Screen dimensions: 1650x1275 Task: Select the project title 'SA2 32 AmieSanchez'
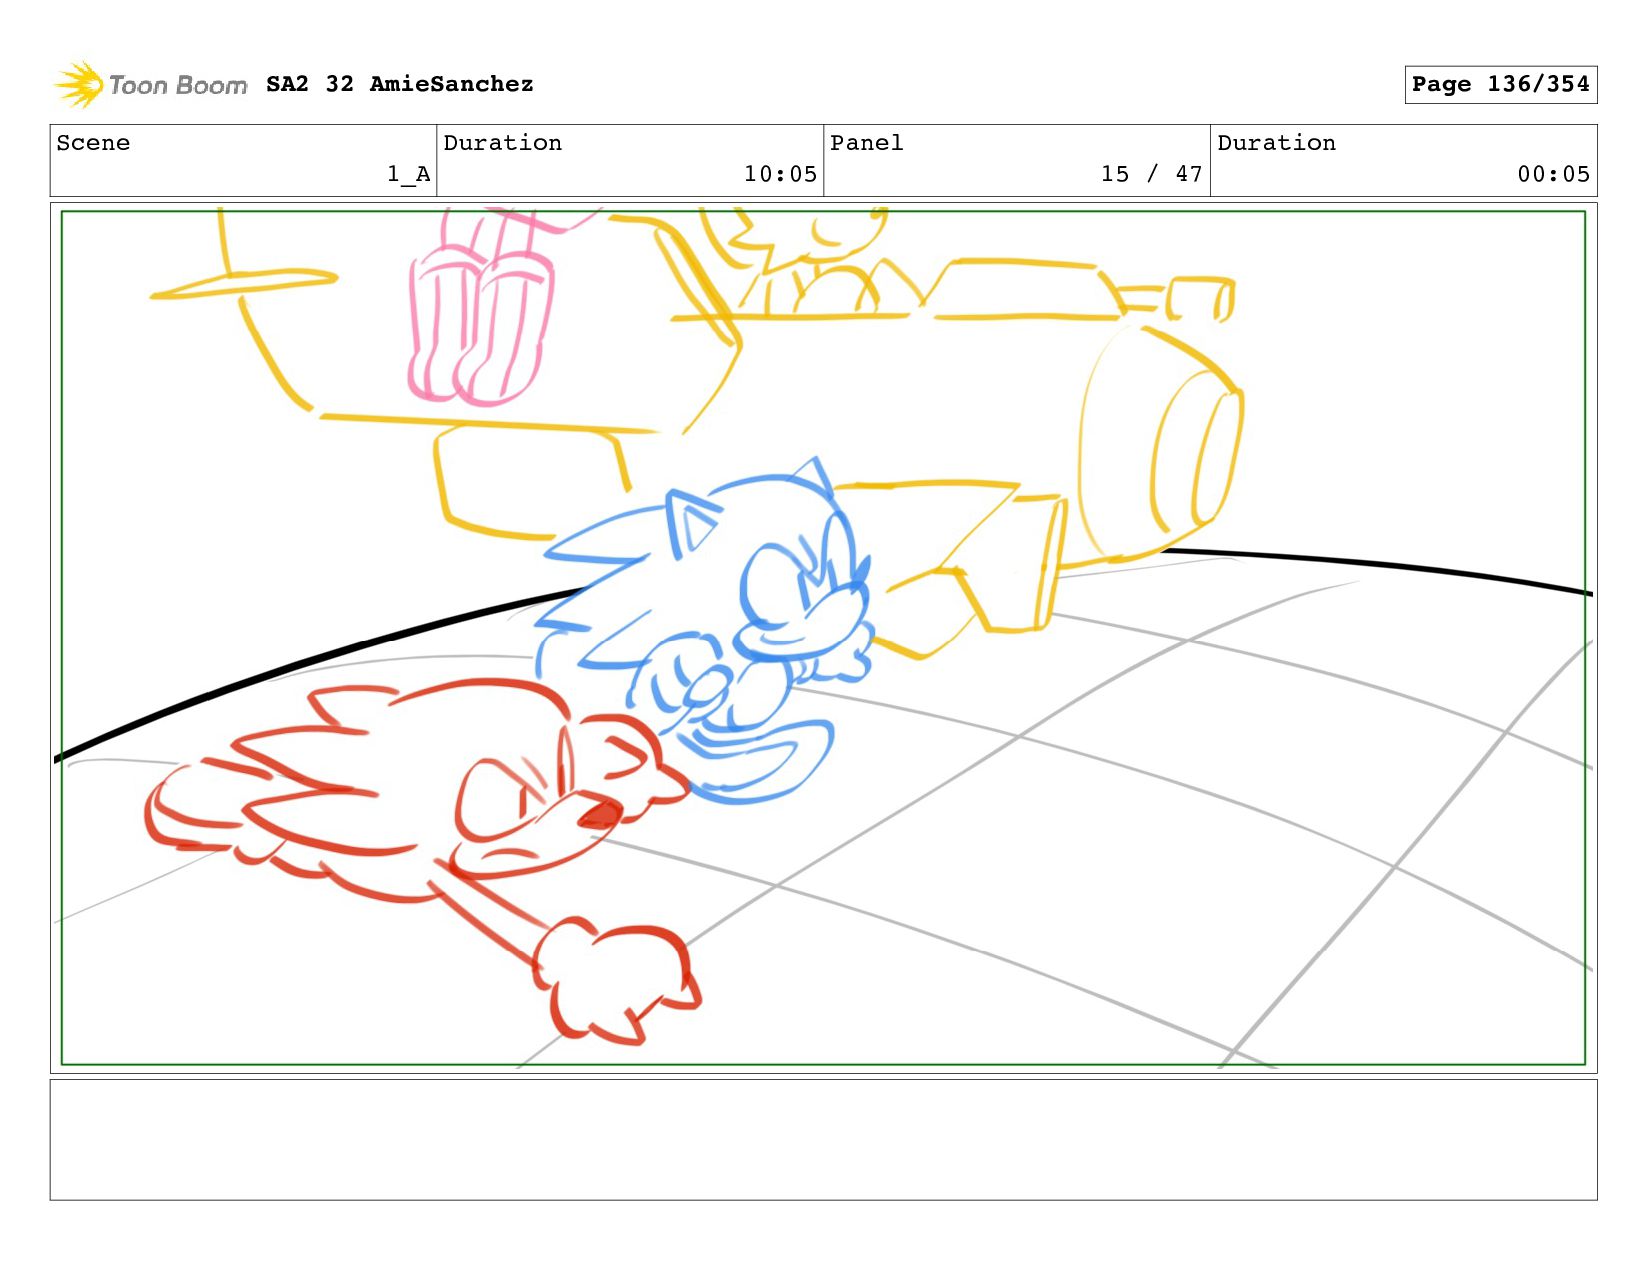pyautogui.click(x=399, y=84)
